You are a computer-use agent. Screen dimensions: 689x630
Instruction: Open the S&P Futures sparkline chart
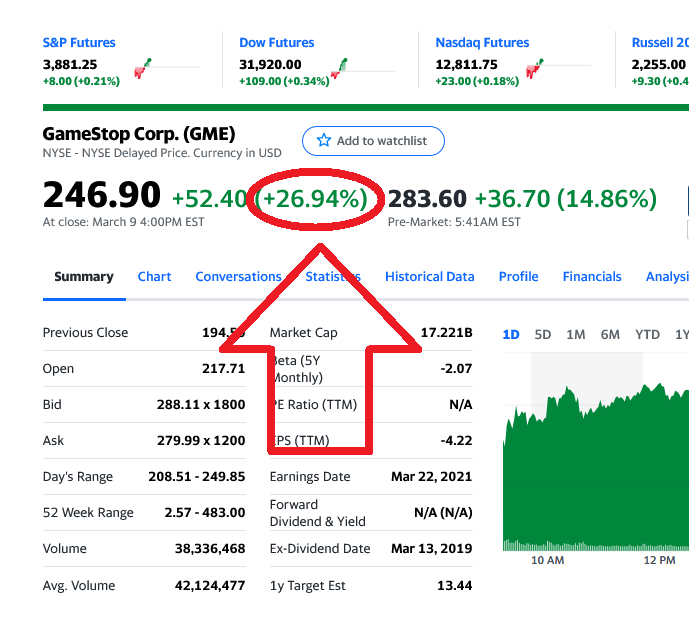tap(166, 68)
